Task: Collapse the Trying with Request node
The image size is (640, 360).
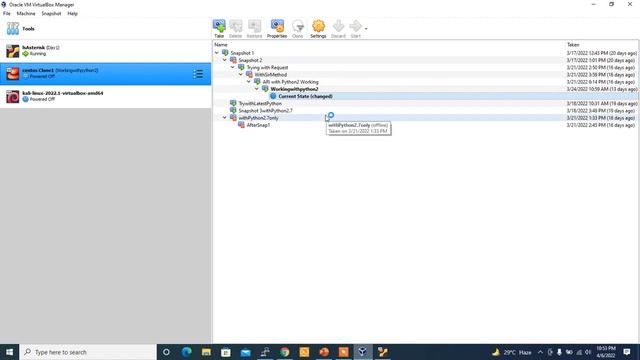Action: tap(233, 67)
